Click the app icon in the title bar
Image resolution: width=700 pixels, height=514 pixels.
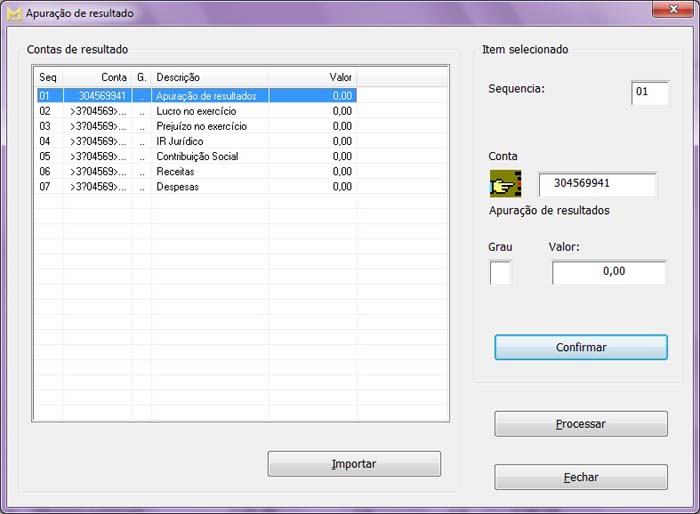14,14
